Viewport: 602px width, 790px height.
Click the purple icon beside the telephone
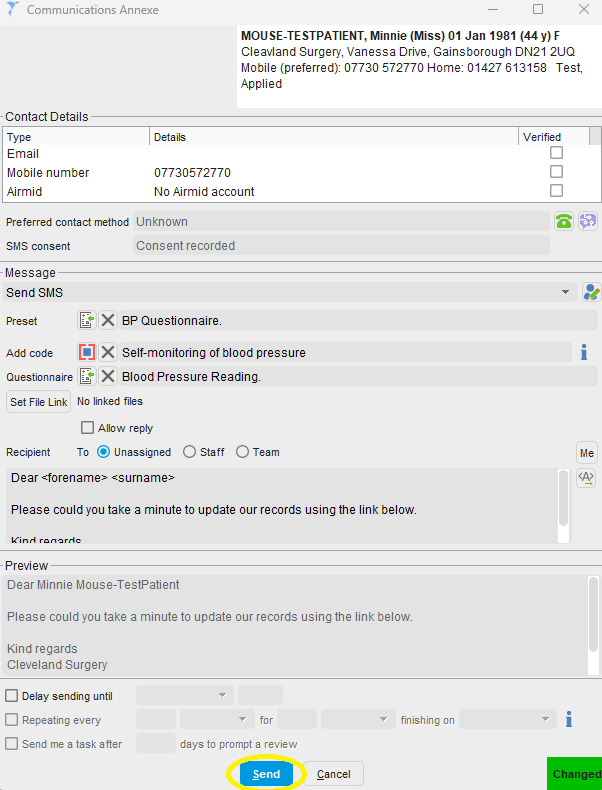click(587, 221)
